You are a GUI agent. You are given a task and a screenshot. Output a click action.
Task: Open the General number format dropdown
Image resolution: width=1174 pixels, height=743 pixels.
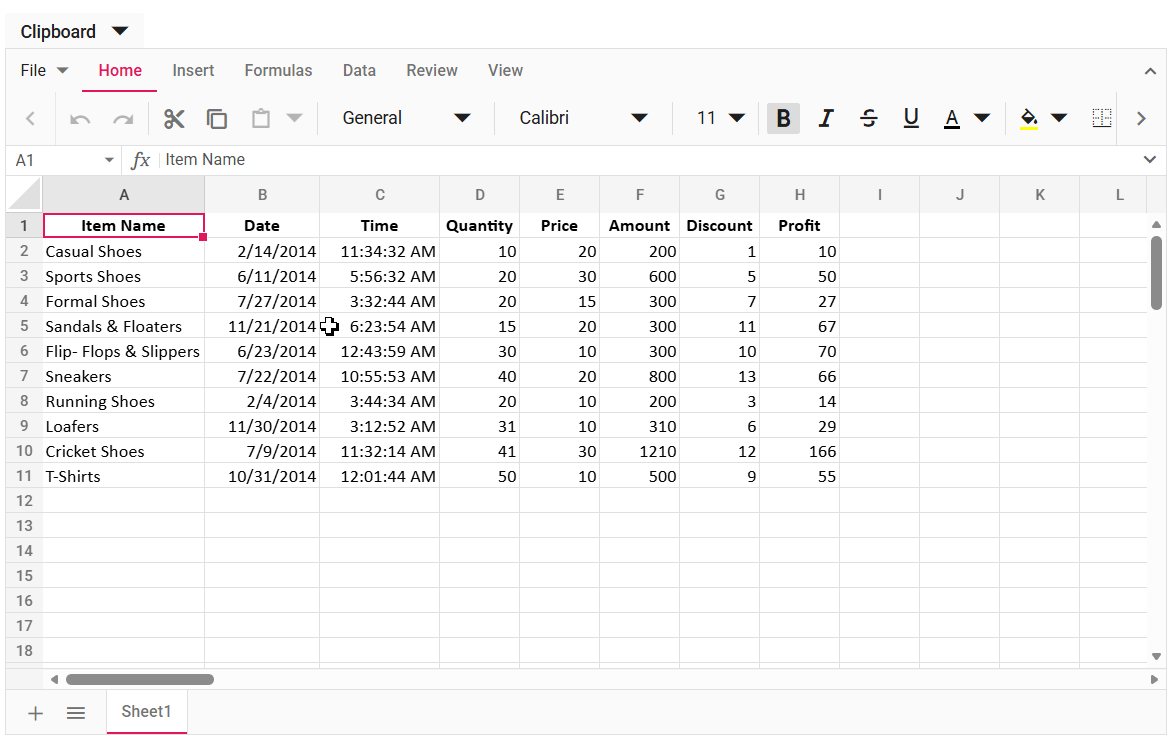(x=405, y=118)
